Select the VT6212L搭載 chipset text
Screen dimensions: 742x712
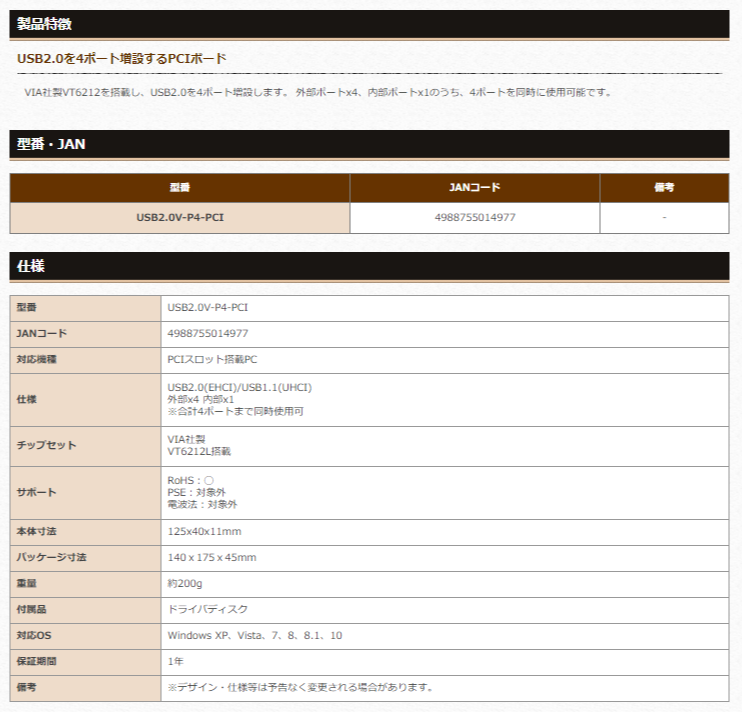200,452
